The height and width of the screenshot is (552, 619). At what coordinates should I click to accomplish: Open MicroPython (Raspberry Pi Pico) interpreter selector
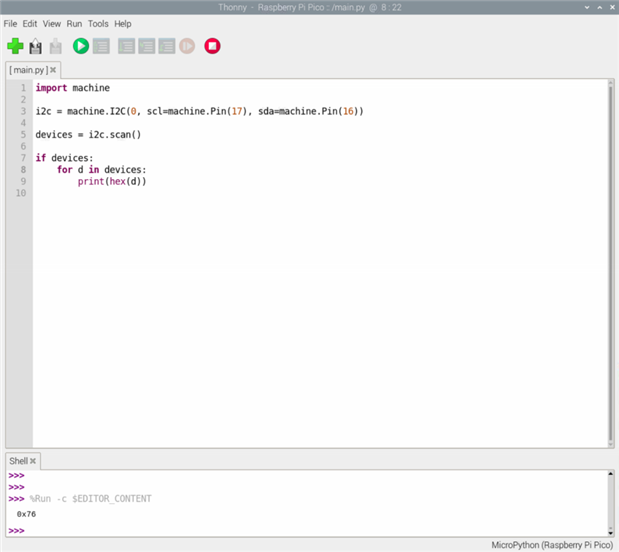tap(552, 545)
